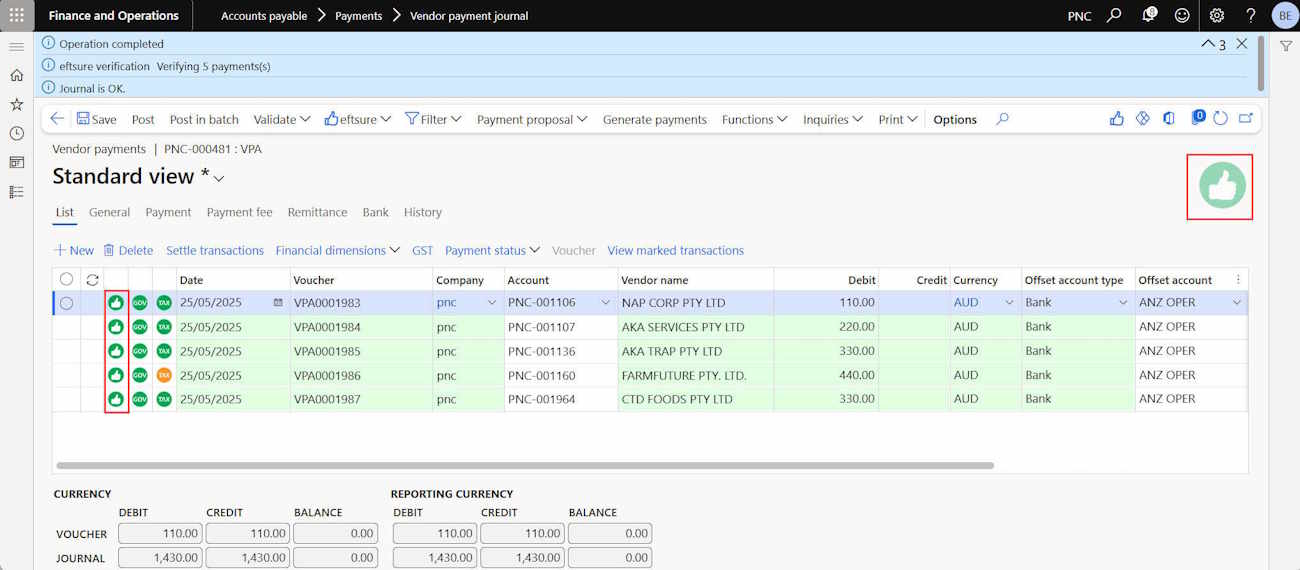
Task: Expand the navigation pane hamburger menu
Action: click(x=16, y=47)
